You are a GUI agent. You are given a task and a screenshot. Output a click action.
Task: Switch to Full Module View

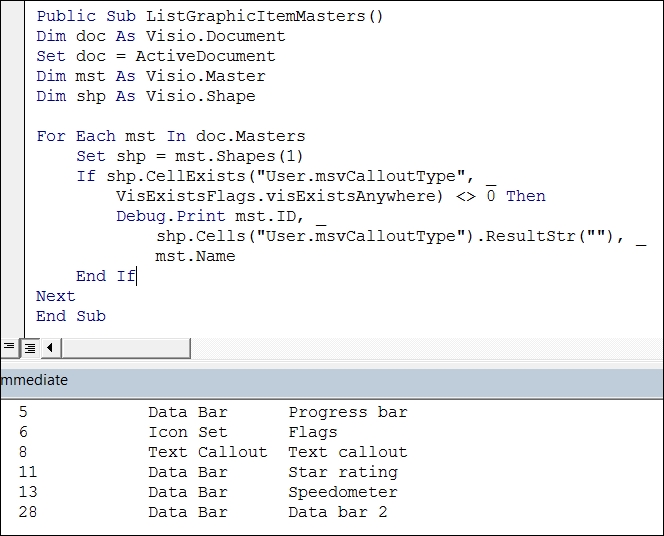click(29, 348)
